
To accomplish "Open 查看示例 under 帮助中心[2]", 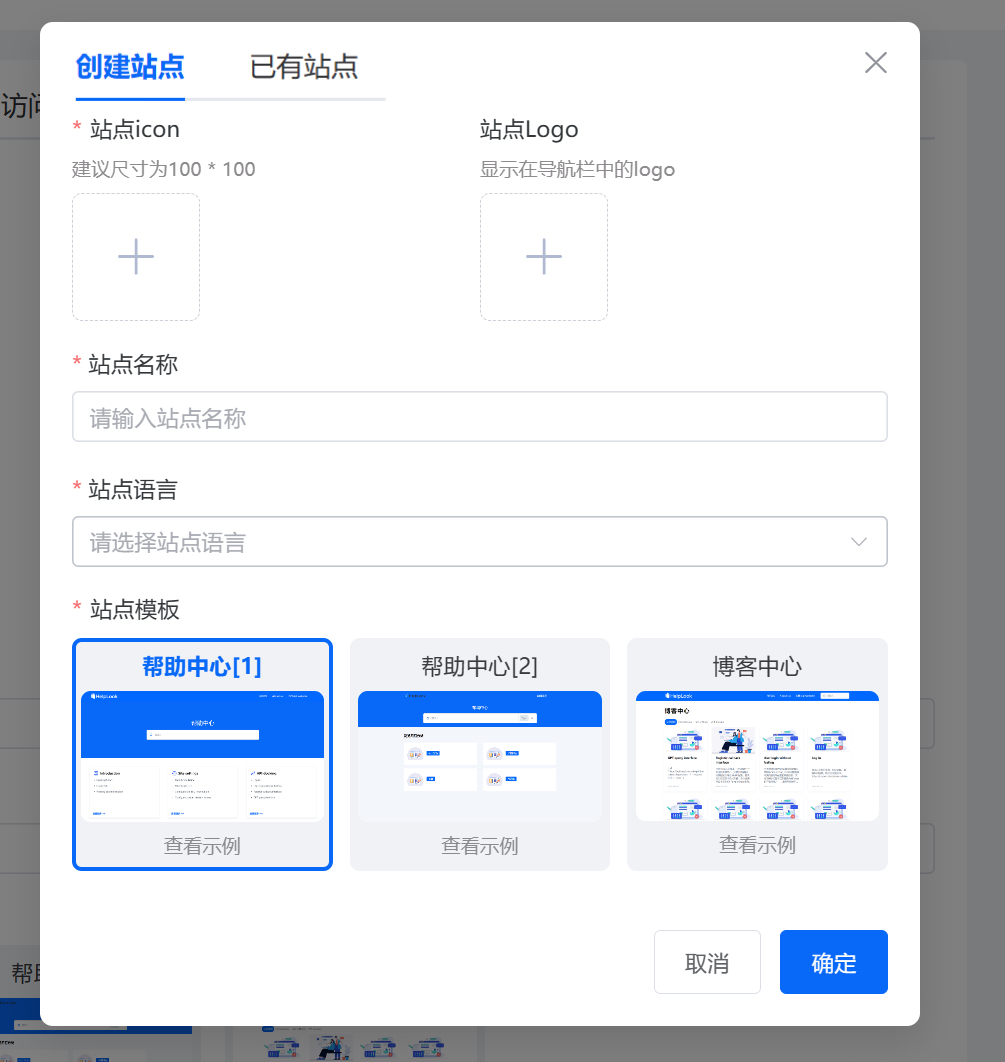I will [479, 846].
